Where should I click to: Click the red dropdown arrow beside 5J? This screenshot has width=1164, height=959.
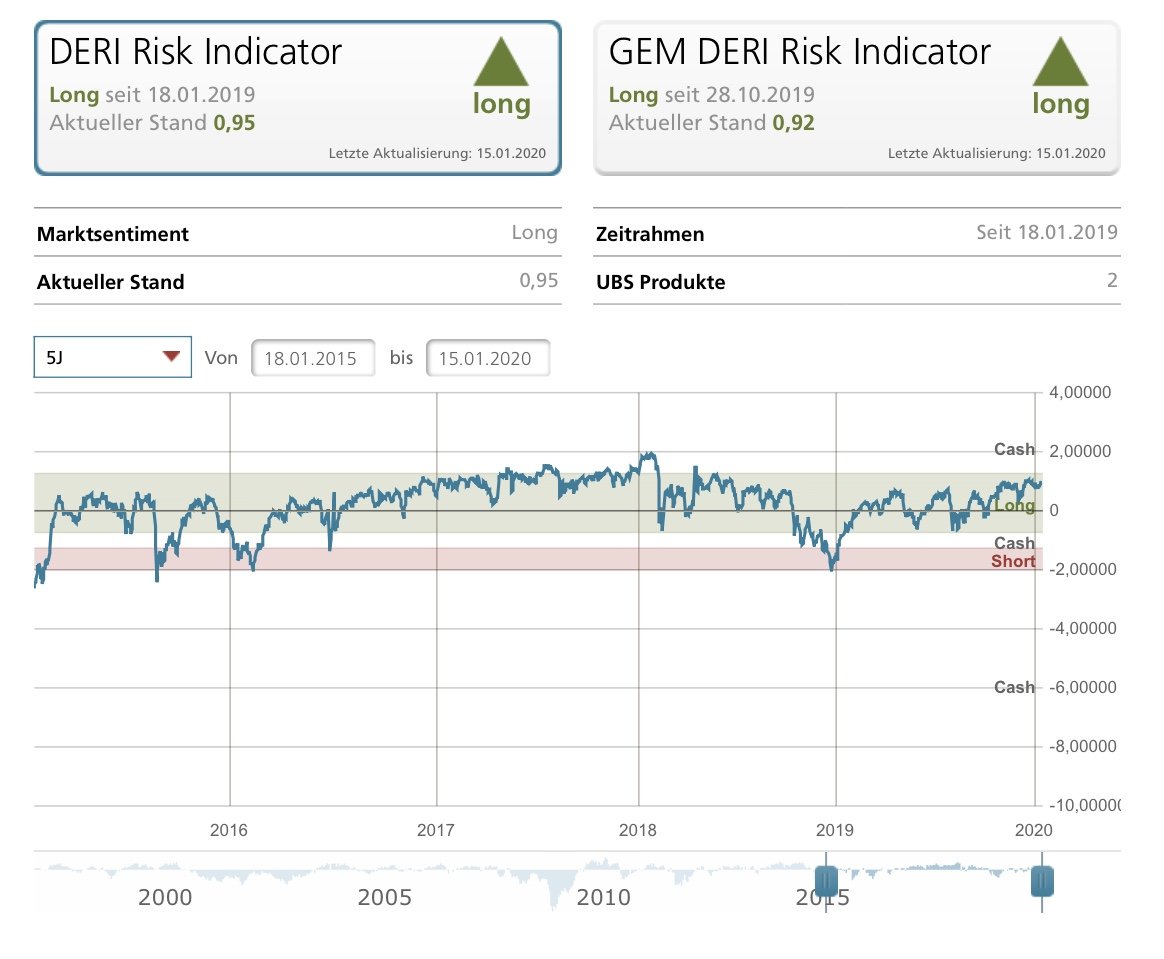pyautogui.click(x=171, y=357)
